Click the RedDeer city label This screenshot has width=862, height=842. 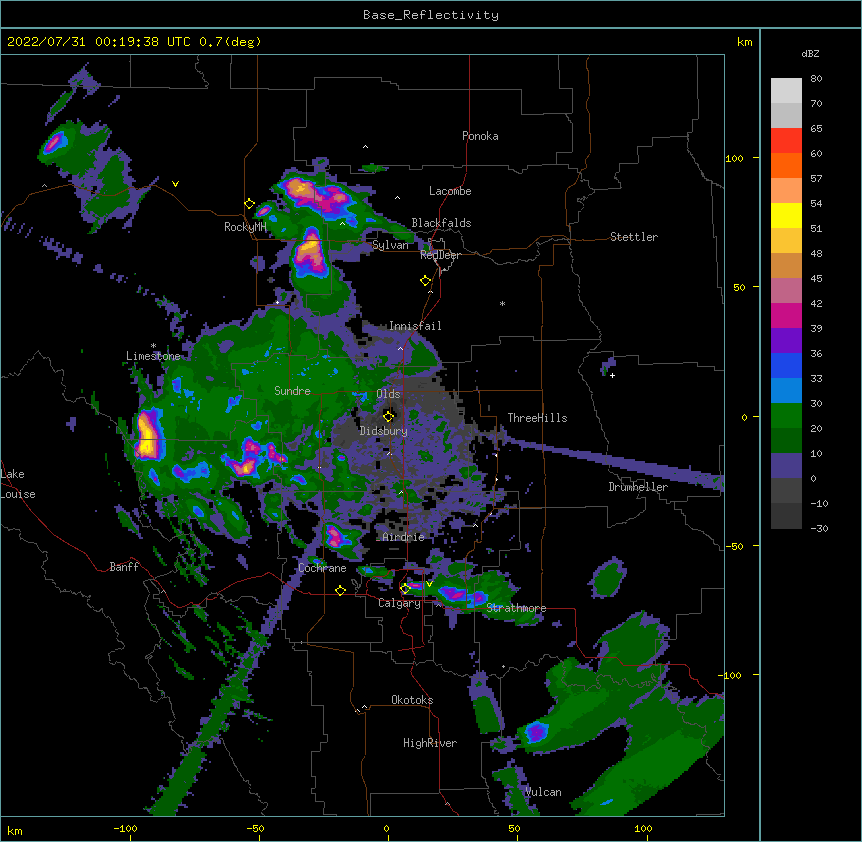[x=440, y=255]
